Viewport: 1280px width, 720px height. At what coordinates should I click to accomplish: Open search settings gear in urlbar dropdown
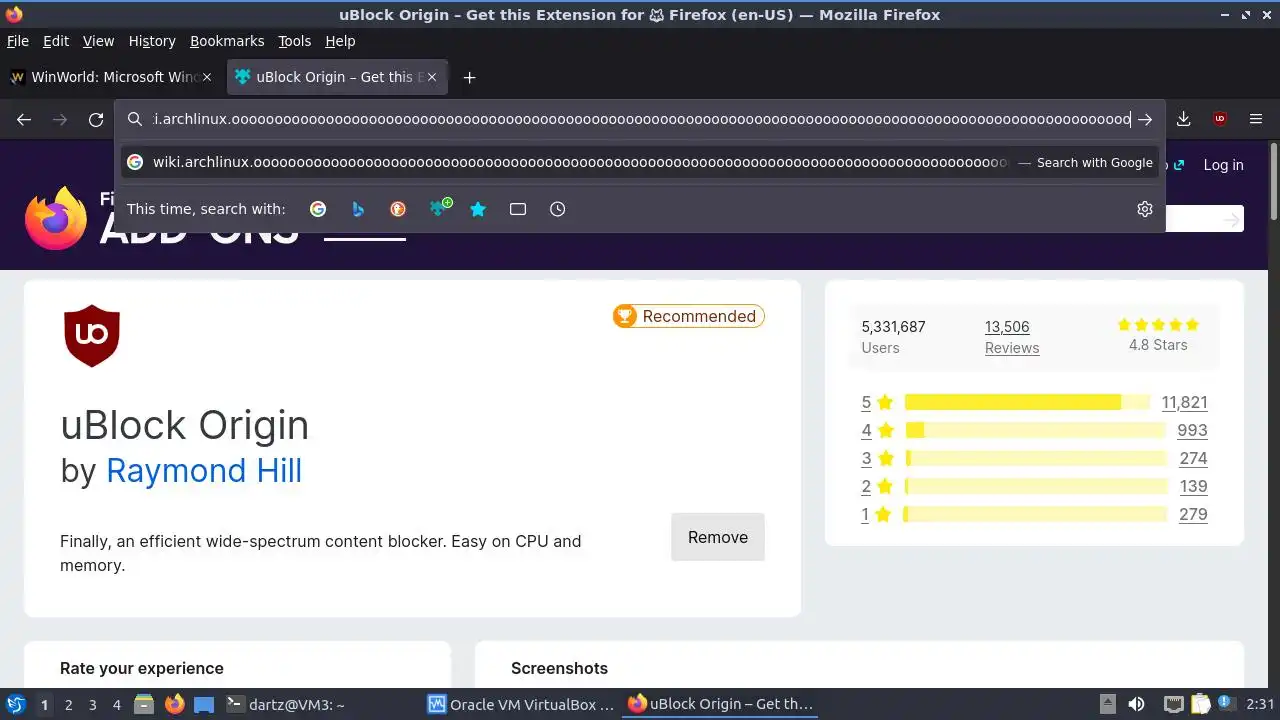1145,209
